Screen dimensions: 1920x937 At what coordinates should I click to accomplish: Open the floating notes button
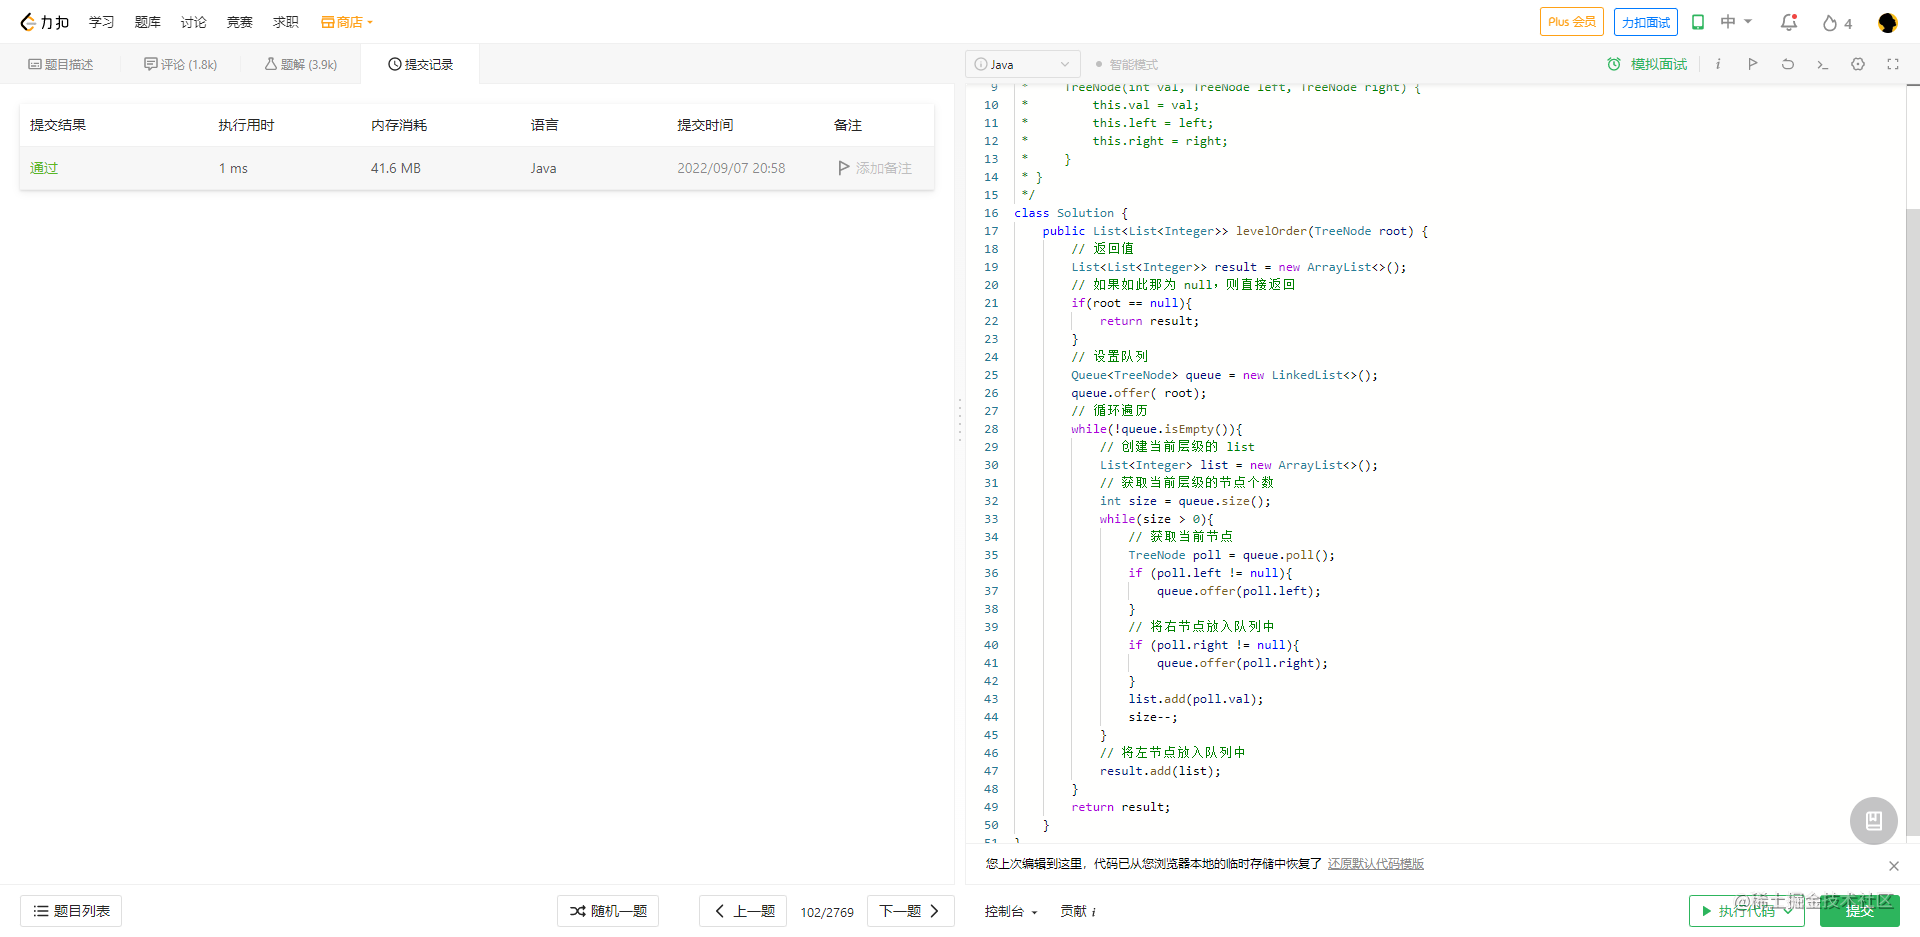pyautogui.click(x=1874, y=821)
